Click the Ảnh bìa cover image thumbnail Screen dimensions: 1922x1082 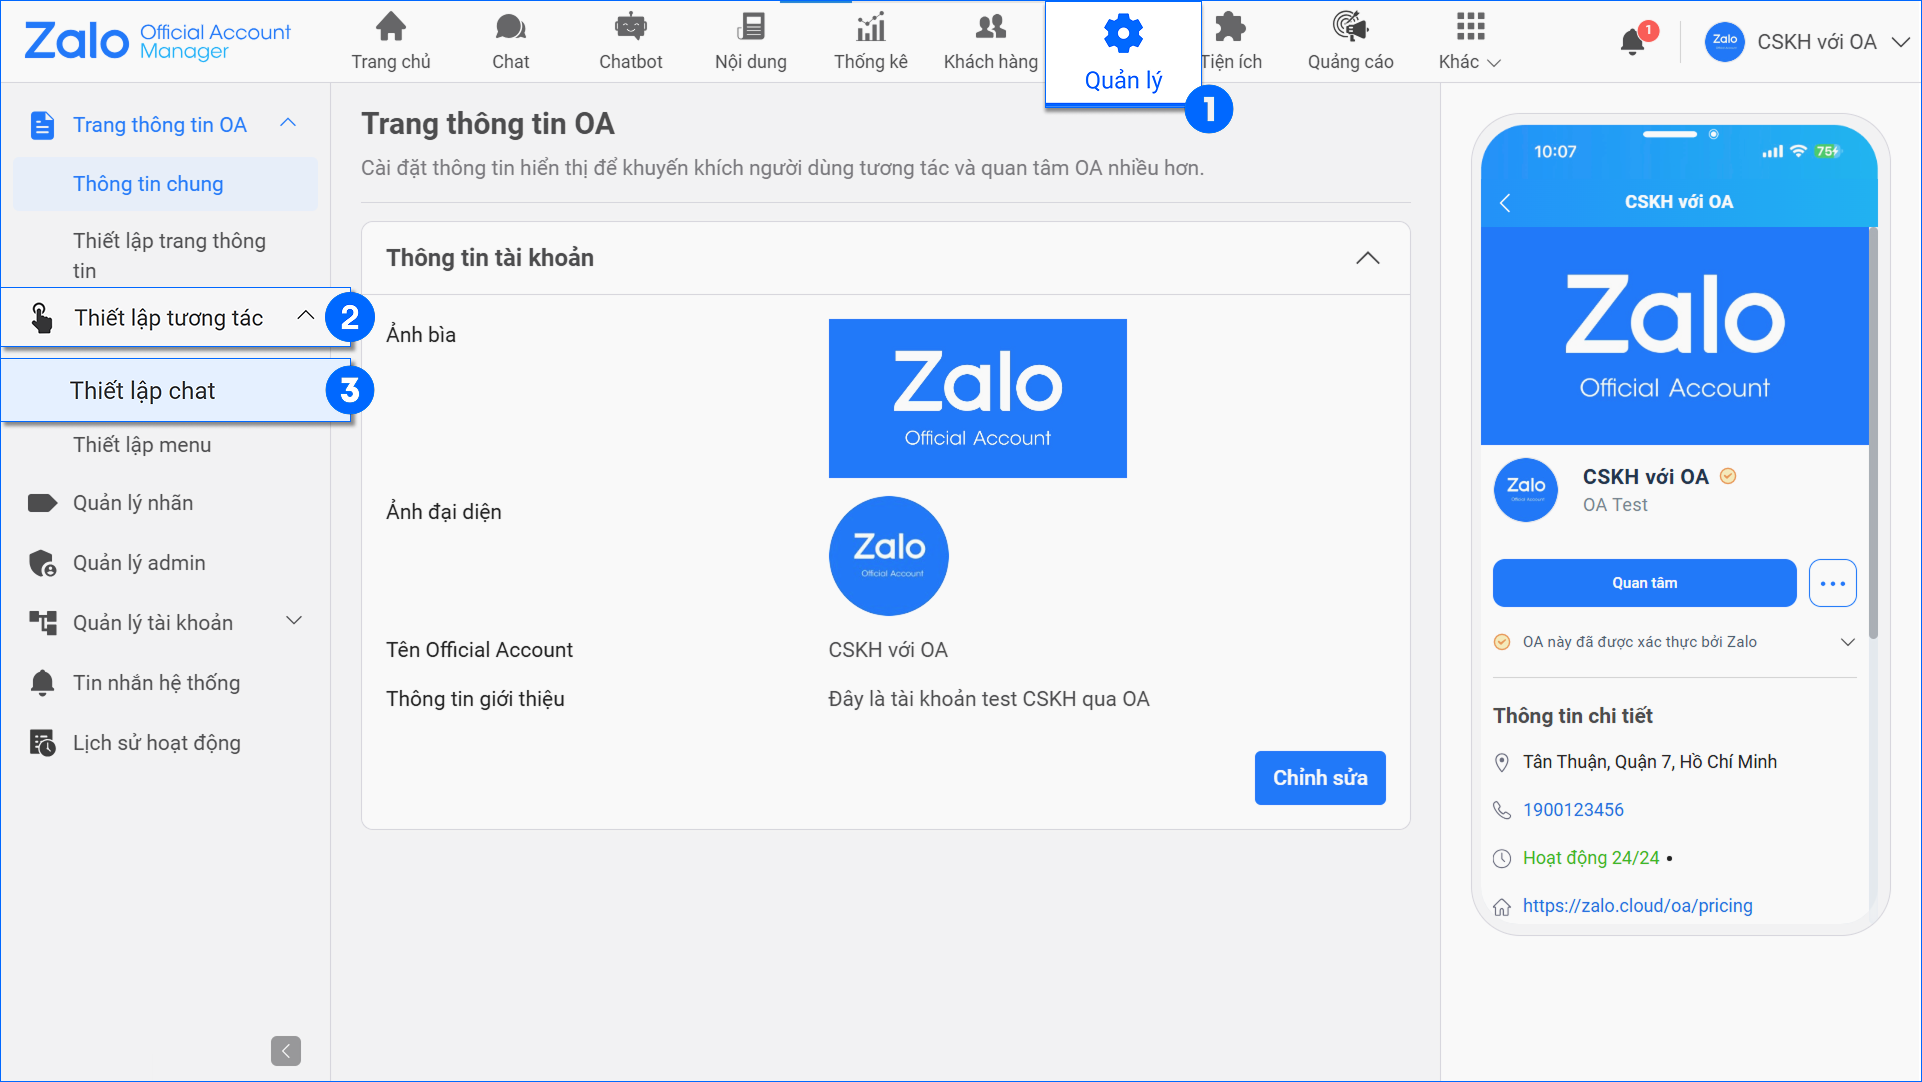click(977, 398)
